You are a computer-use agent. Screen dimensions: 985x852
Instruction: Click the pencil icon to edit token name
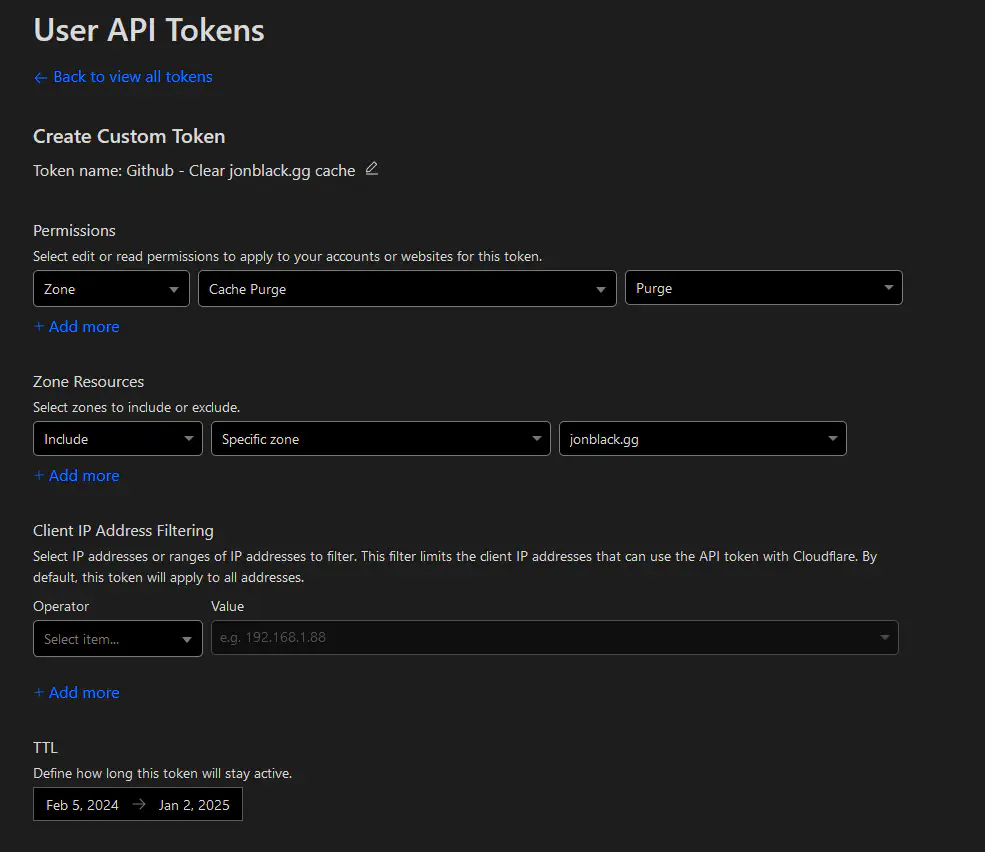372,169
